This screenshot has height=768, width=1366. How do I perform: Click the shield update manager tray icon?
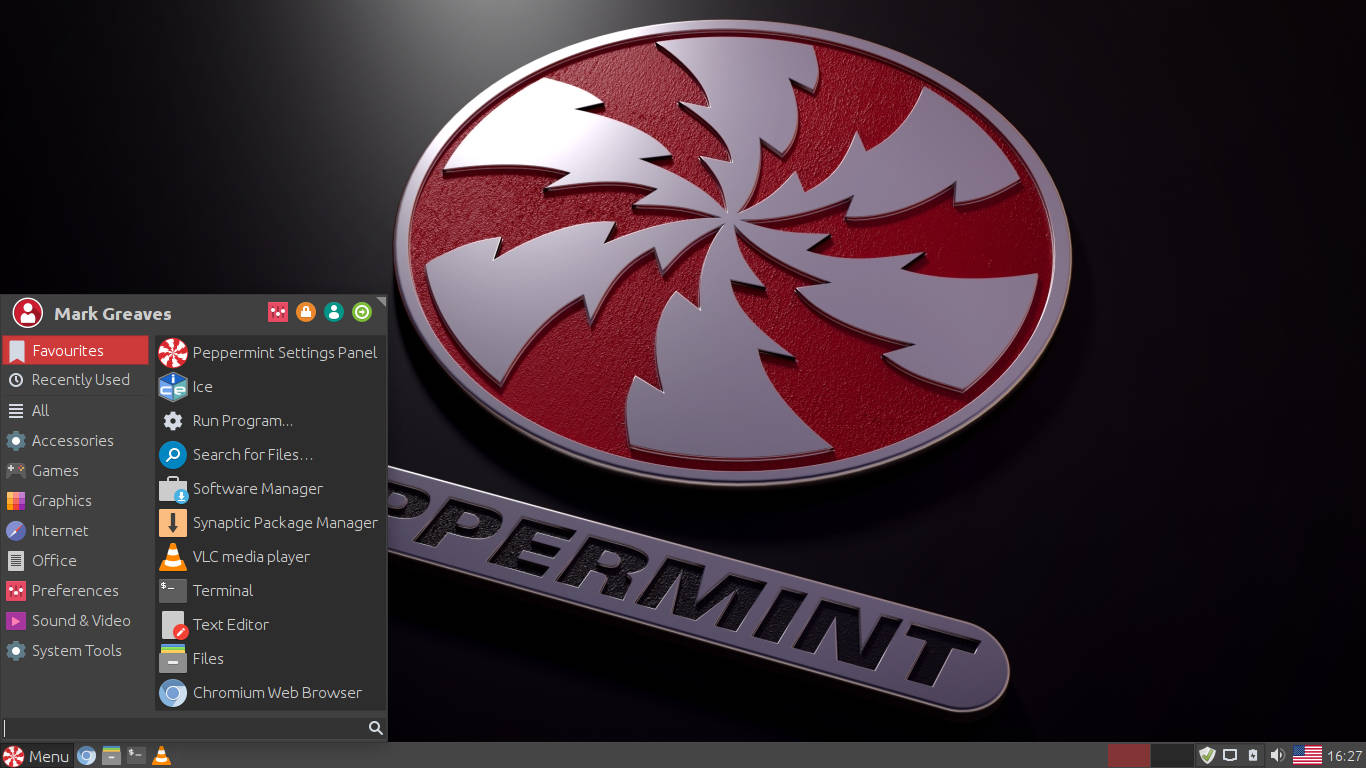click(1207, 755)
